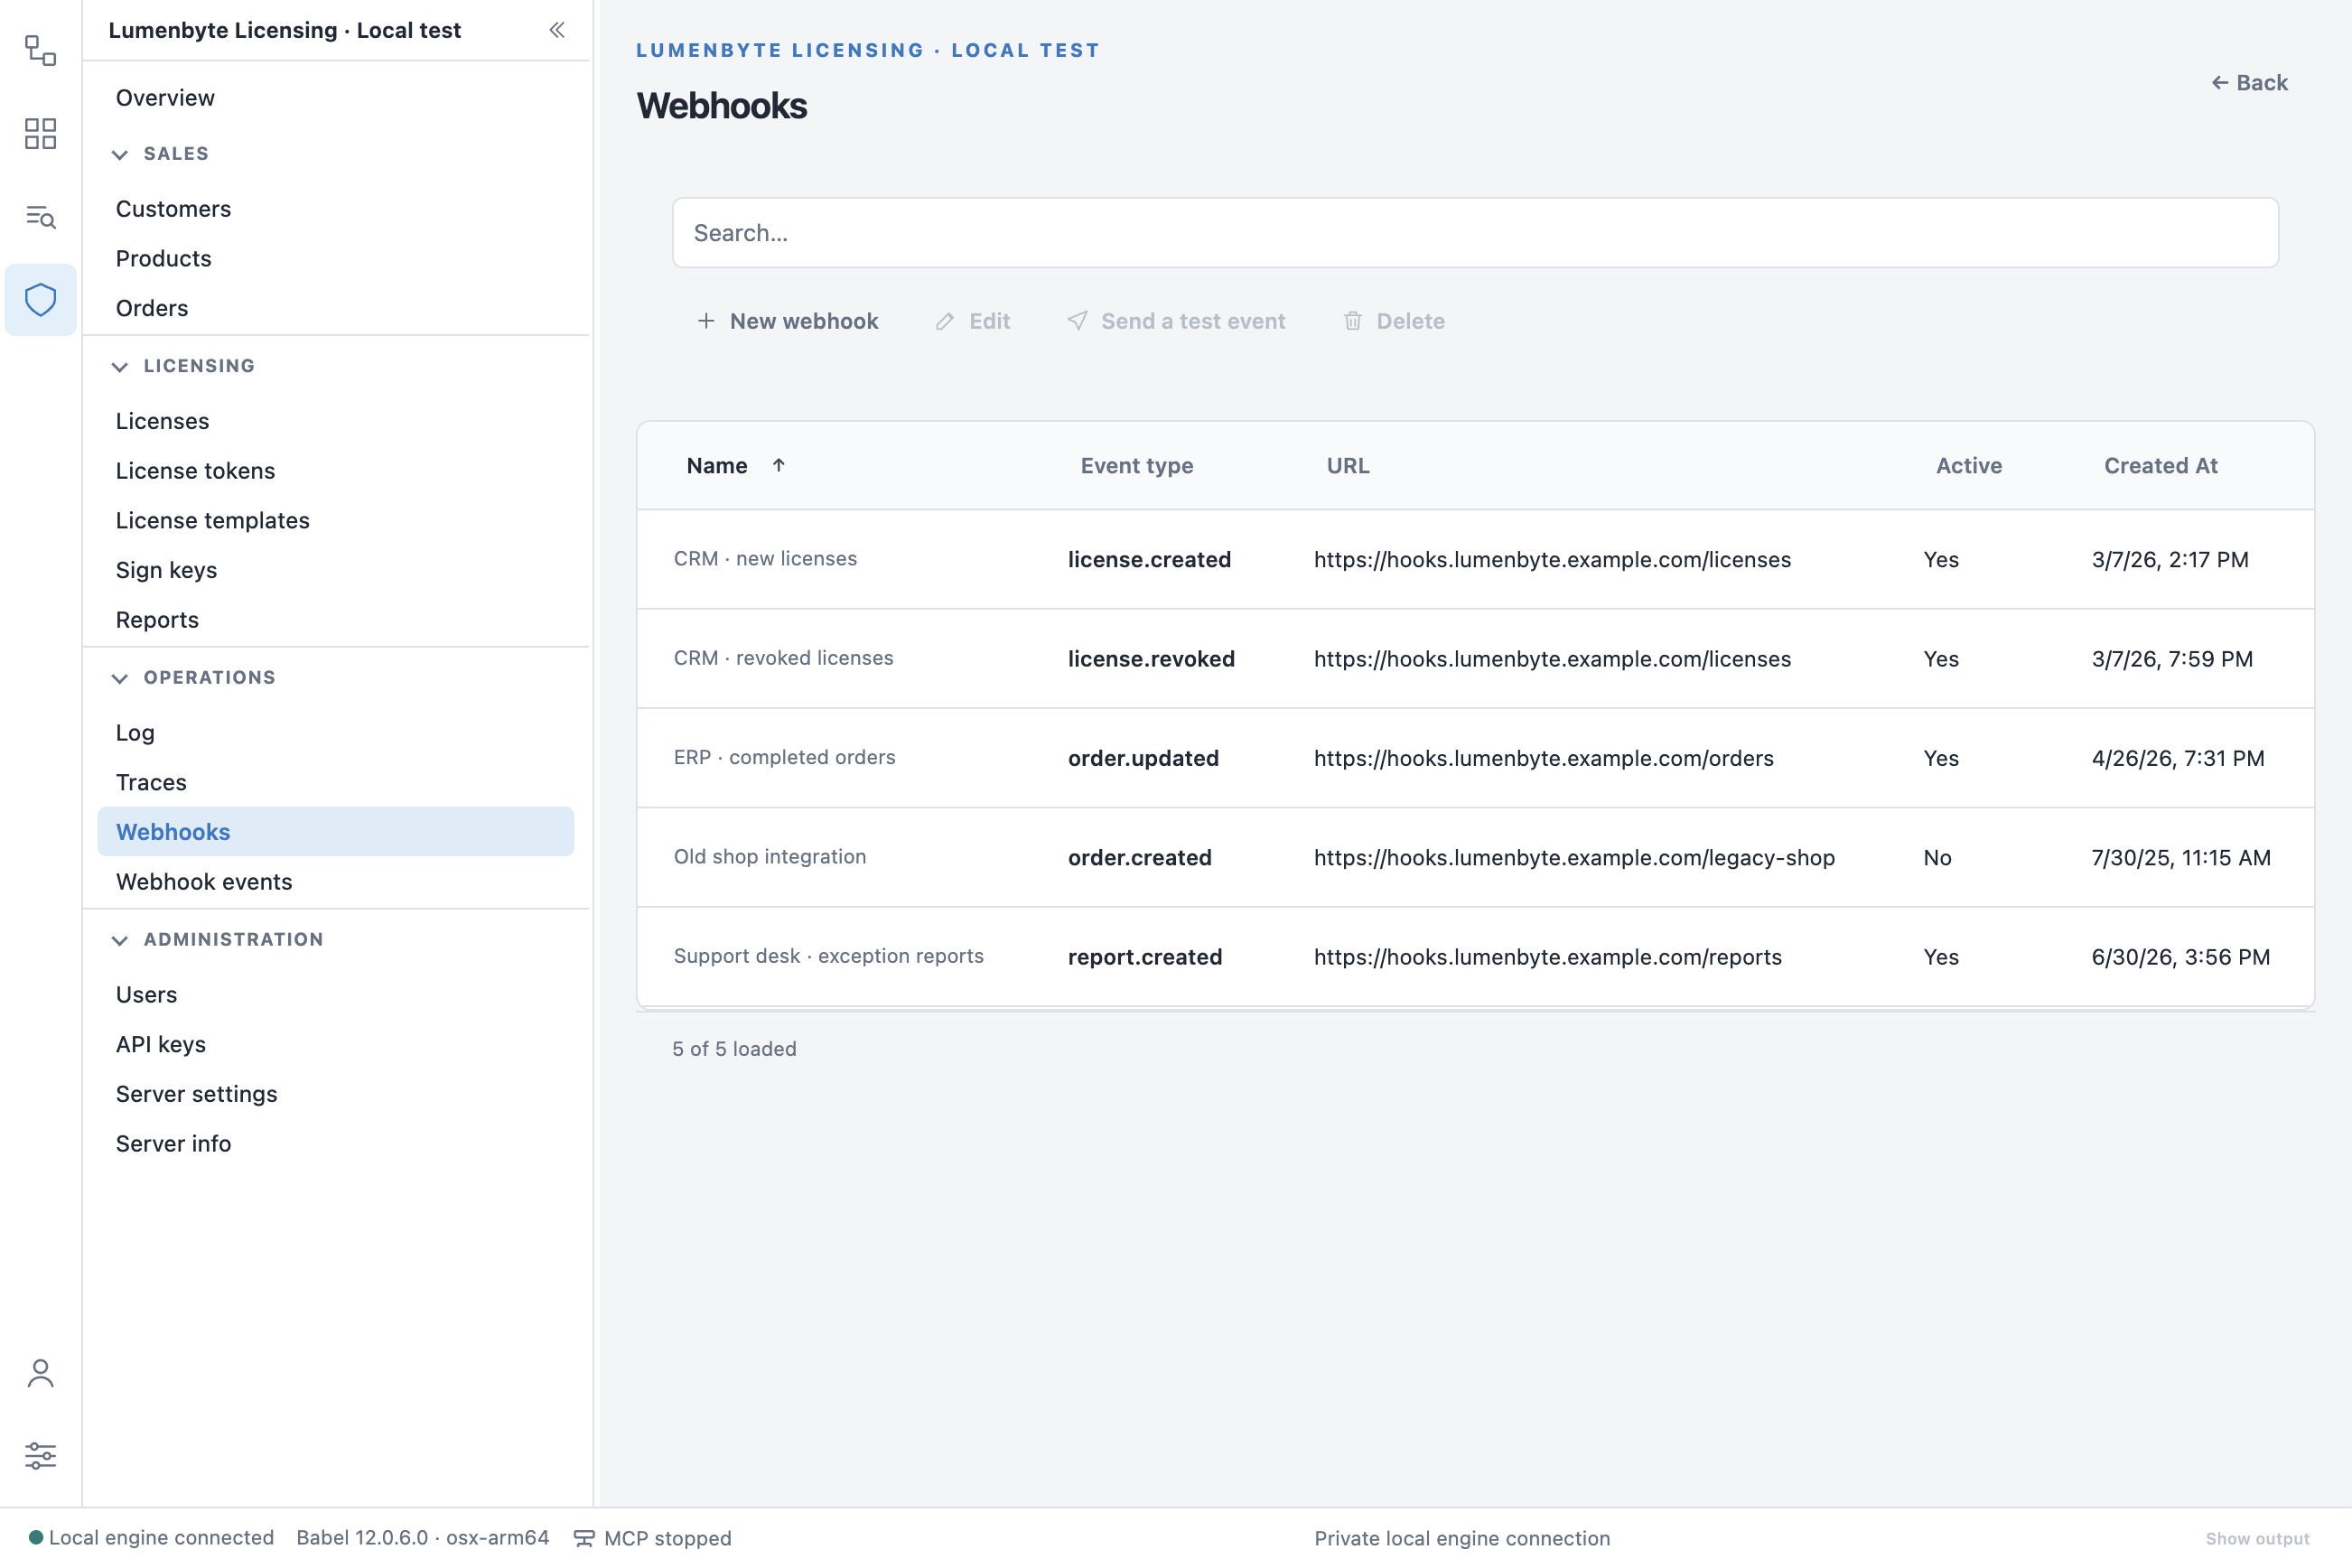Open the Traces page

click(x=151, y=782)
